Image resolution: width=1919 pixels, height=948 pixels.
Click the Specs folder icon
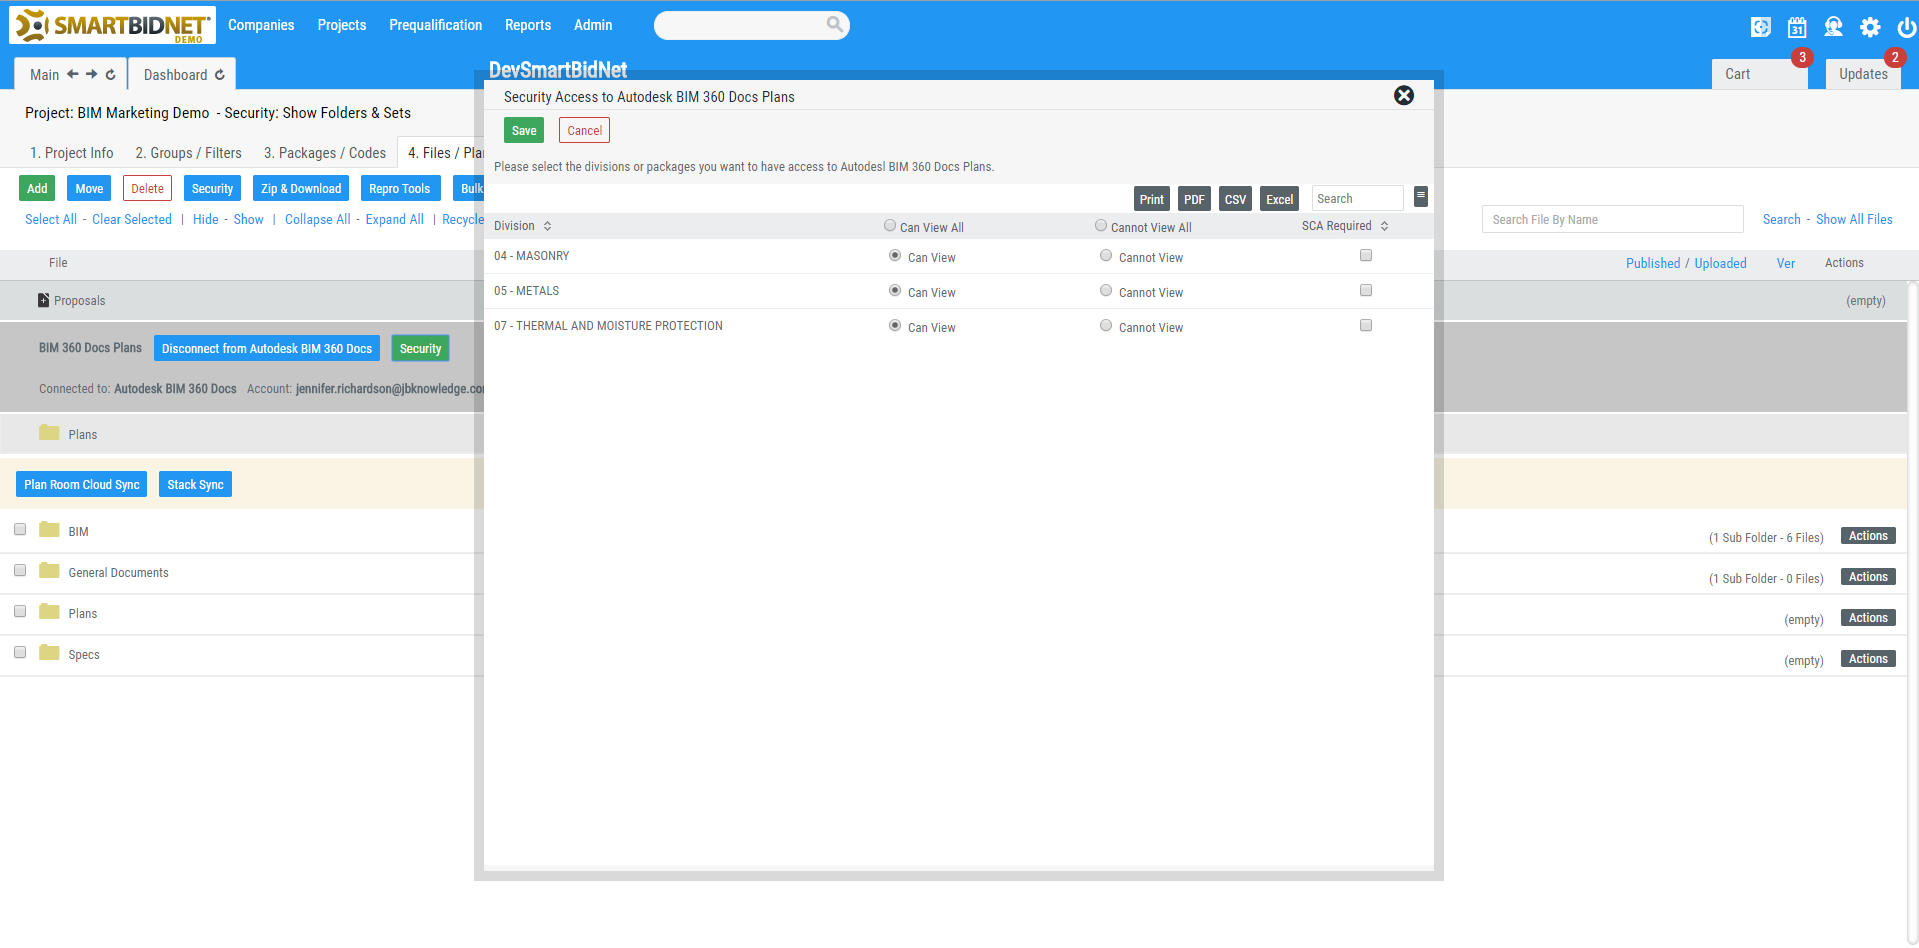pyautogui.click(x=49, y=652)
